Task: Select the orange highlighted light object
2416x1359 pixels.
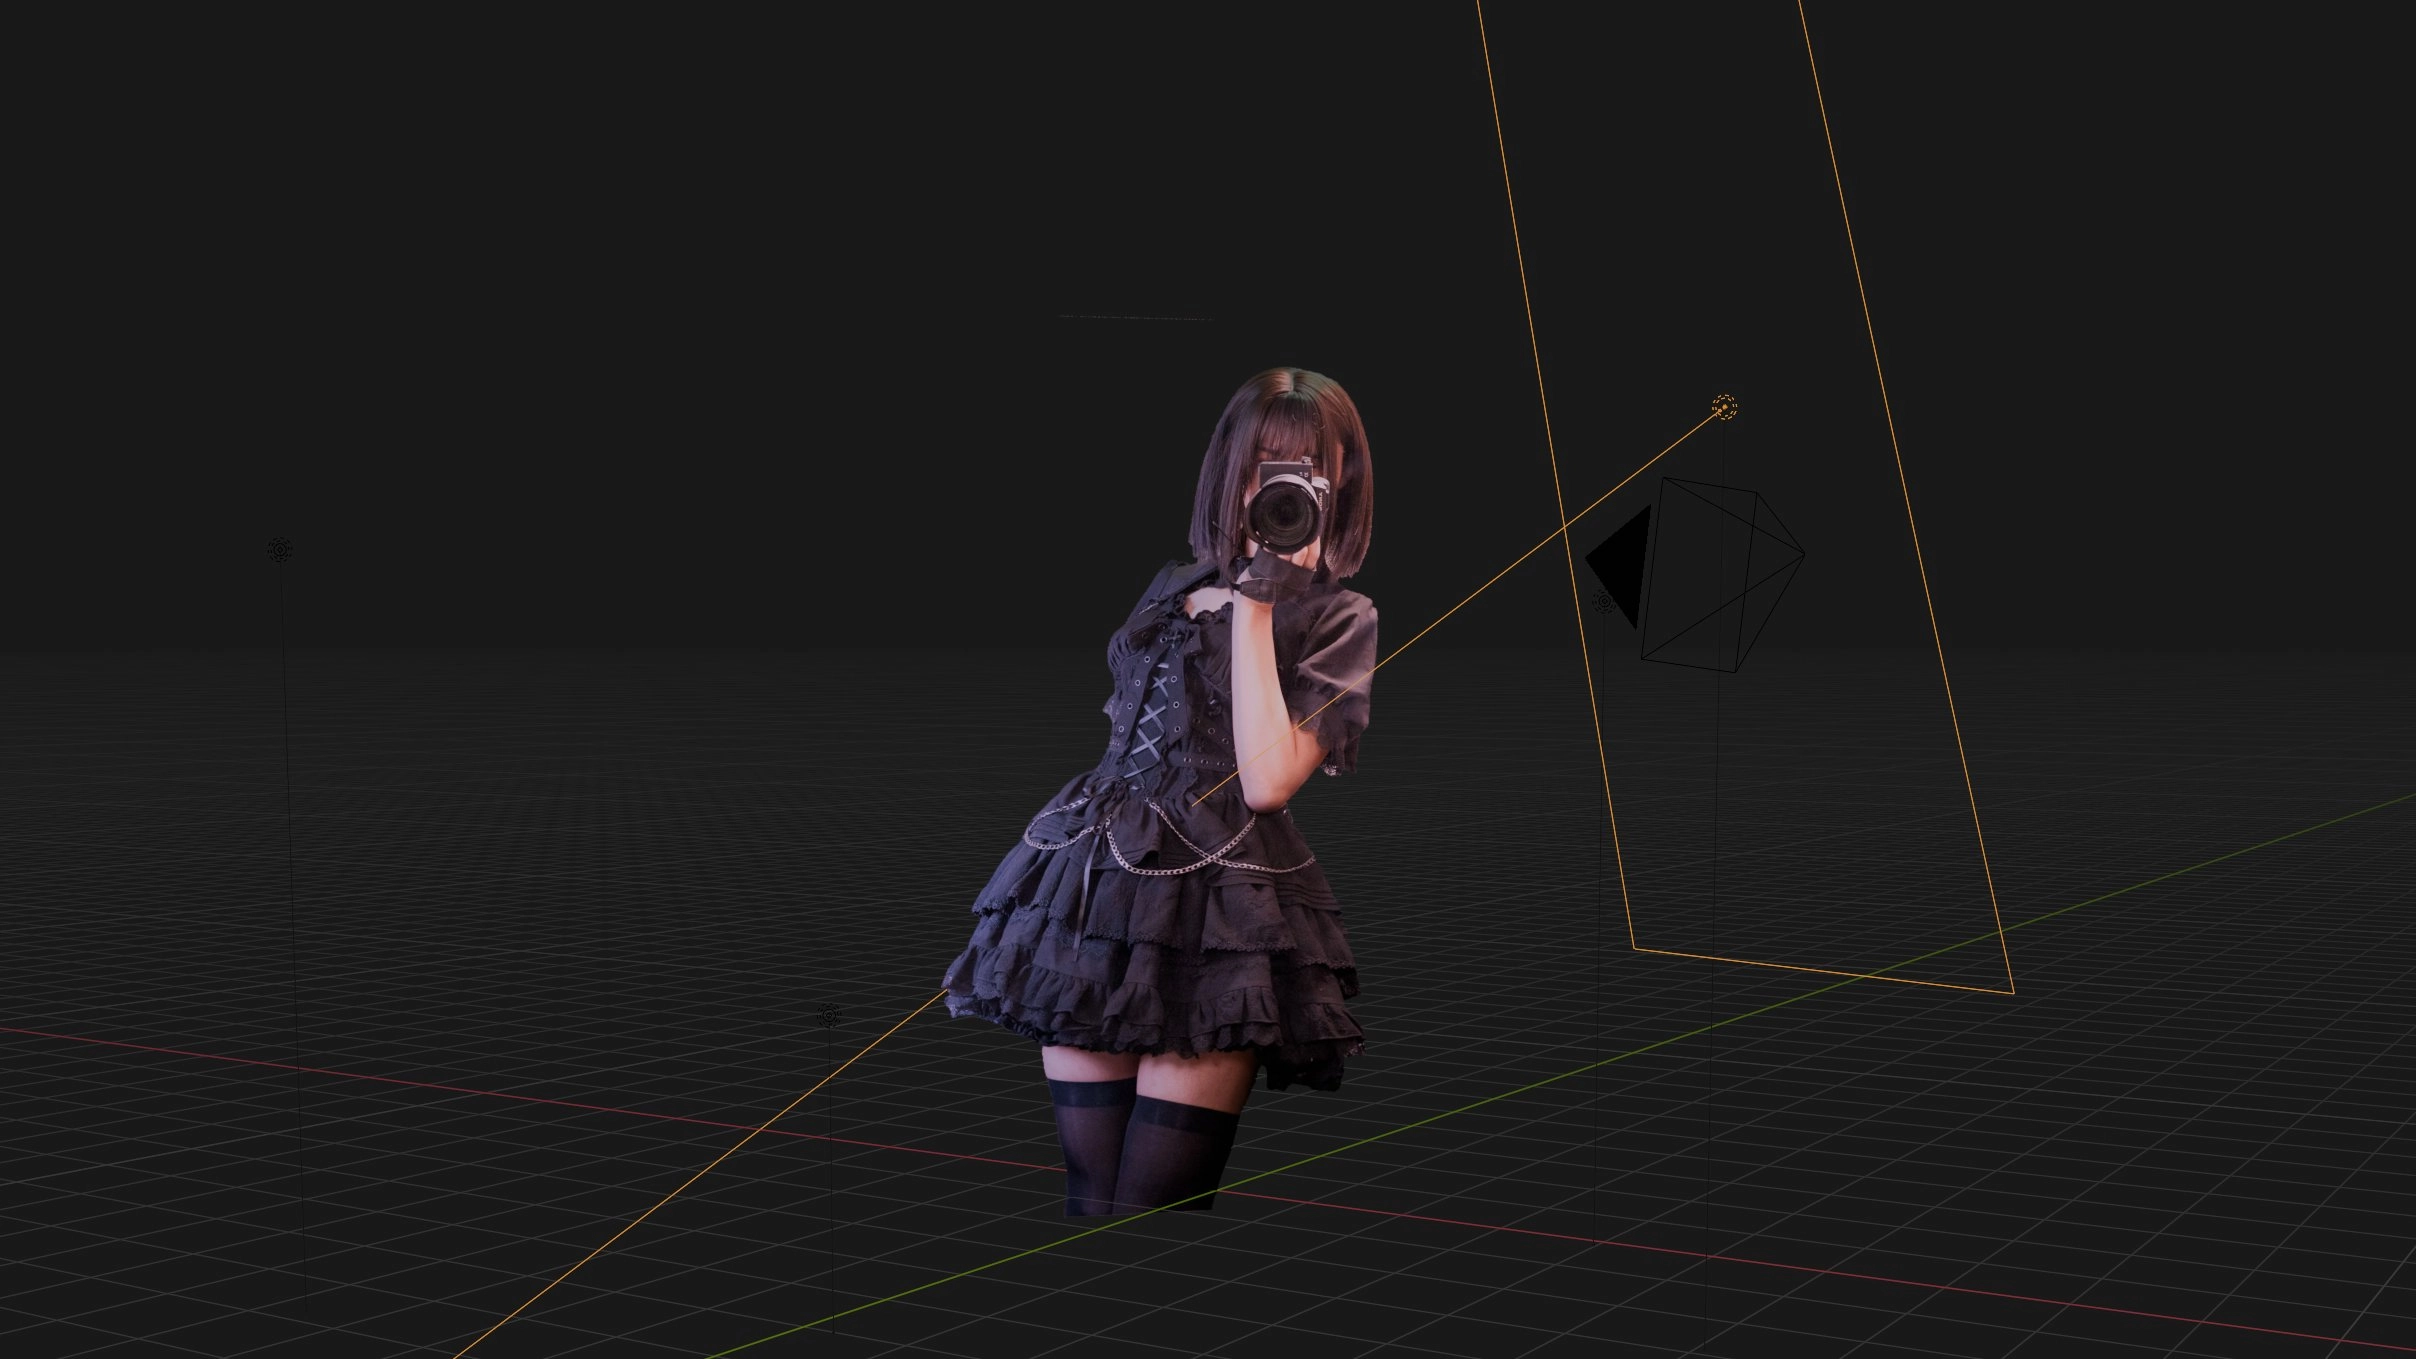Action: click(1724, 407)
